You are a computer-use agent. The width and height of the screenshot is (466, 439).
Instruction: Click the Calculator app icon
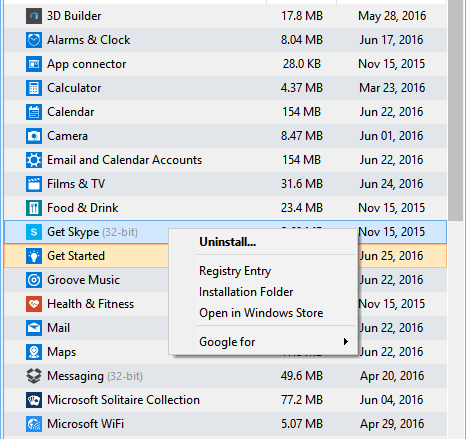pos(34,88)
